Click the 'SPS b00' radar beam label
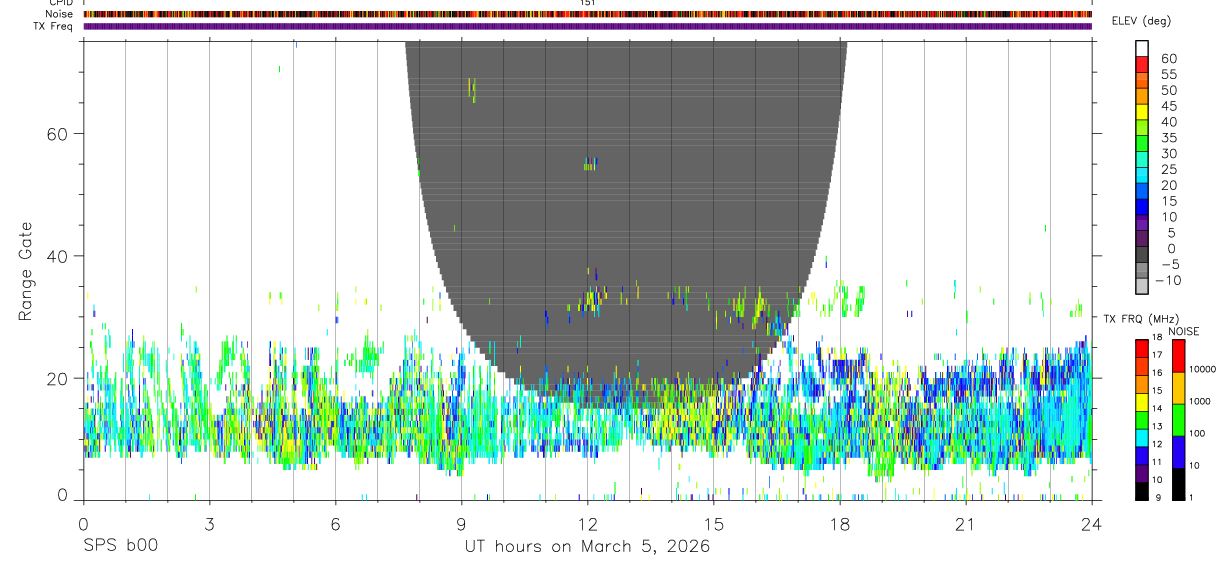1228x567 pixels. (x=119, y=547)
